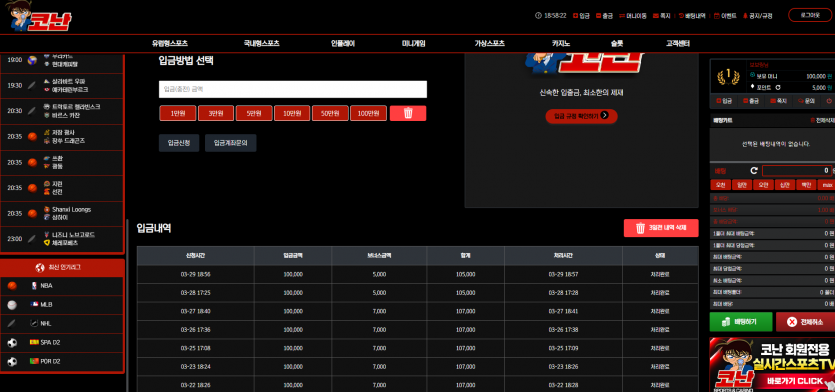The width and height of the screenshot is (835, 392).
Task: Open the 미니게임 menu
Action: (x=413, y=44)
